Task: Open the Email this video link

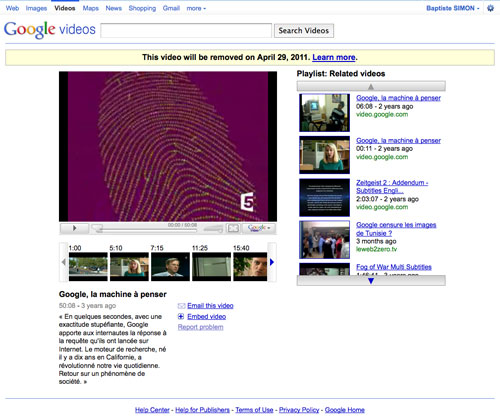Action: coord(210,306)
